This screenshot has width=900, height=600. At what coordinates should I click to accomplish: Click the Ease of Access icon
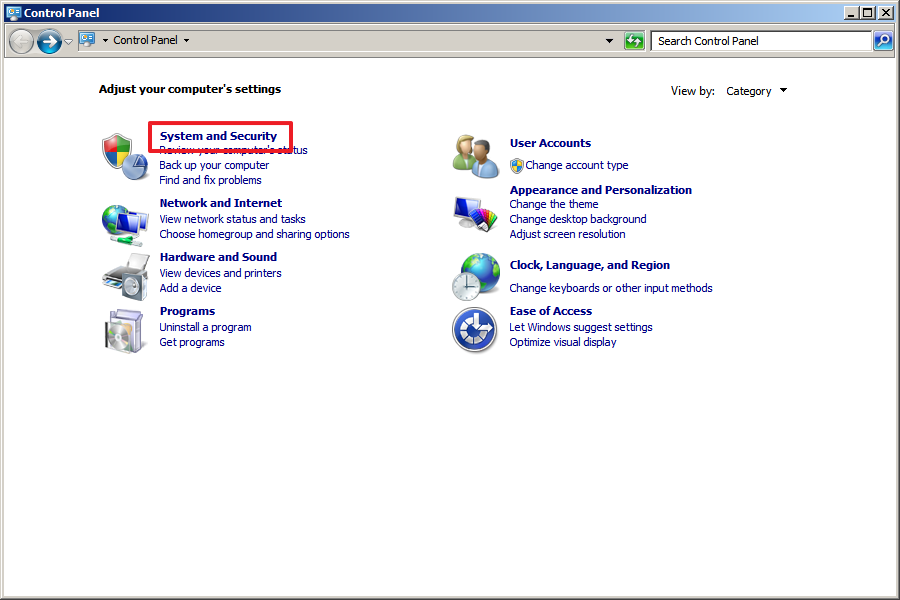tap(475, 330)
